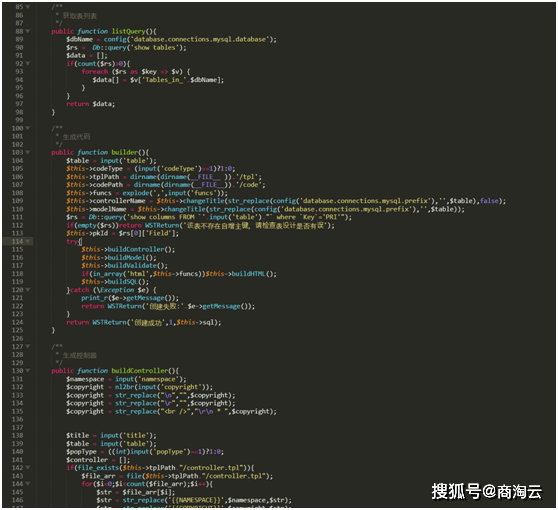Fold the comment block starting at line 127

coord(28,346)
